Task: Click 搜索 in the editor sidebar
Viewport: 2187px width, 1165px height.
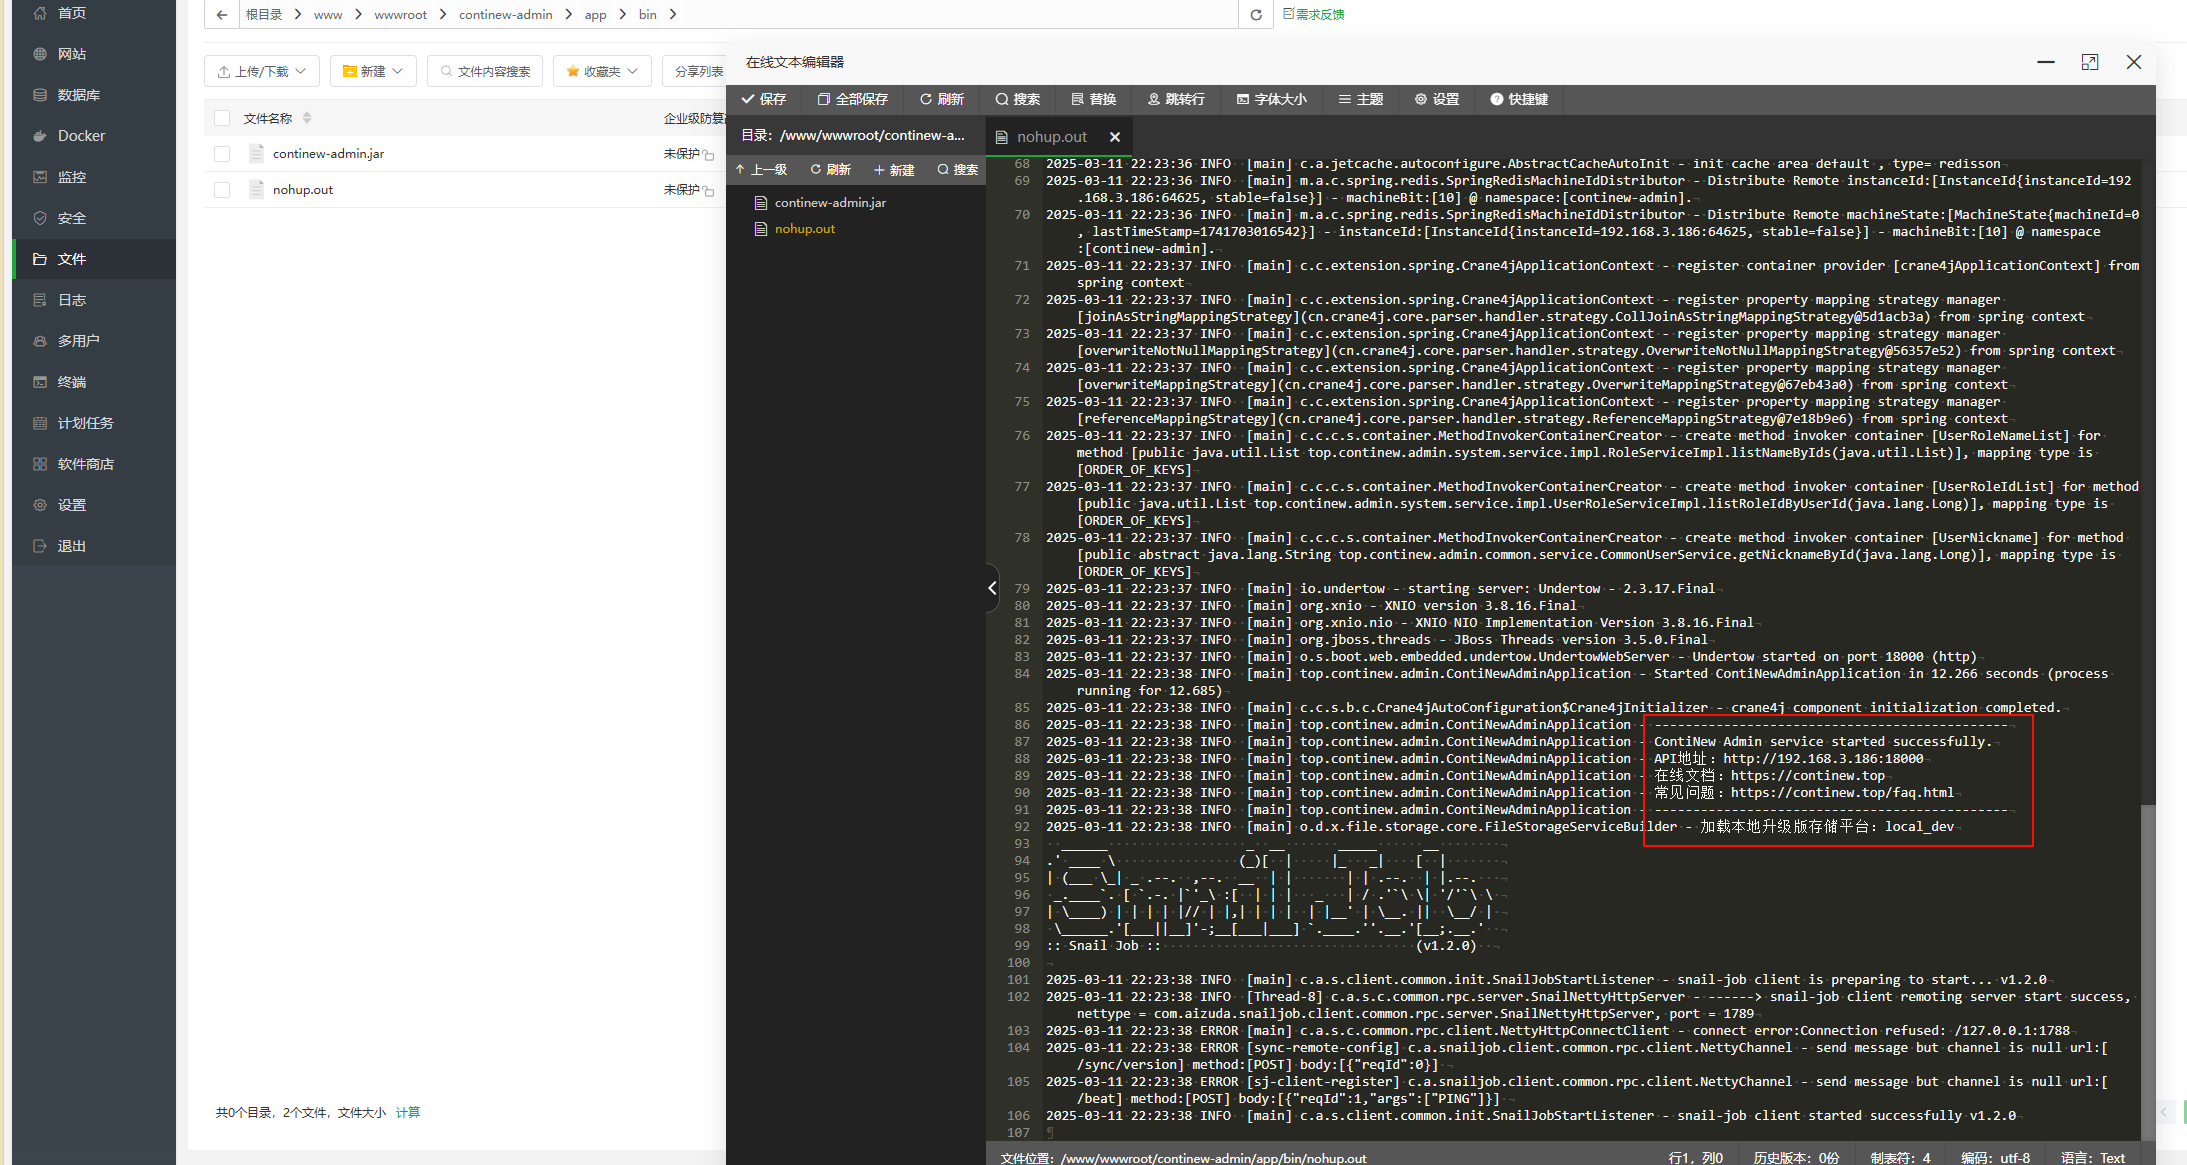Action: coord(958,170)
